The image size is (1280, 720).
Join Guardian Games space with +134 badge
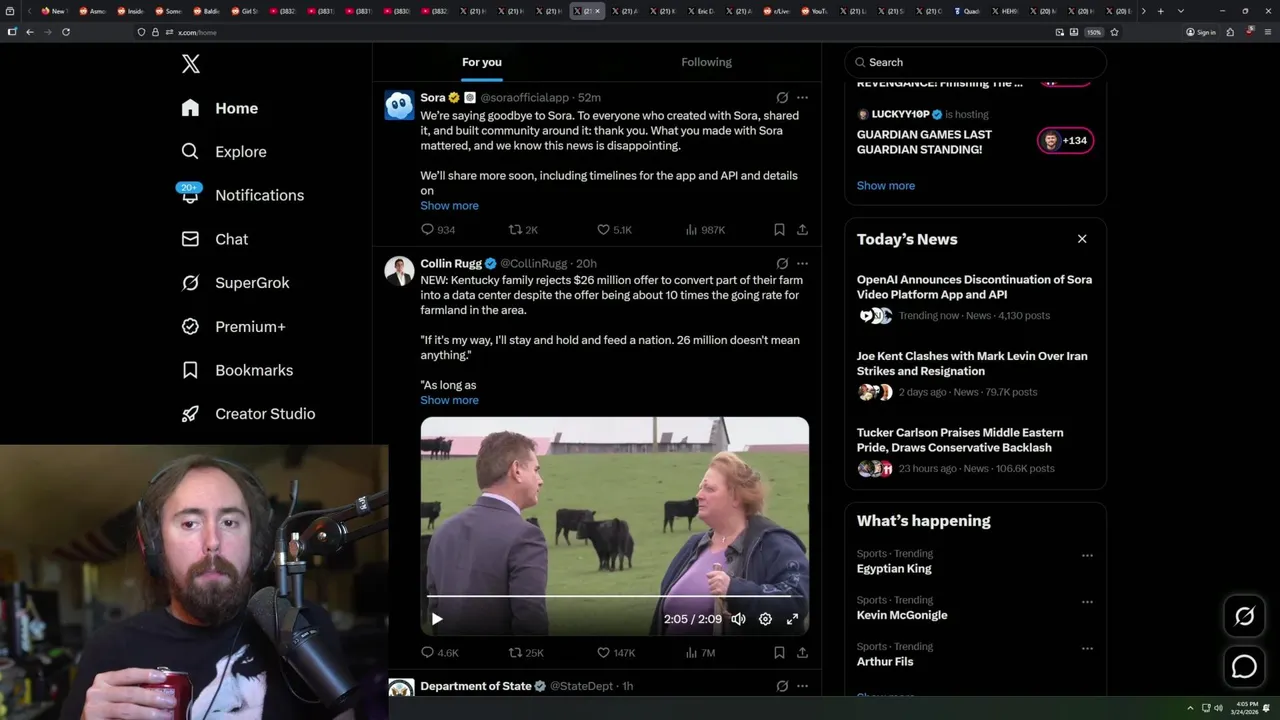pos(1065,141)
